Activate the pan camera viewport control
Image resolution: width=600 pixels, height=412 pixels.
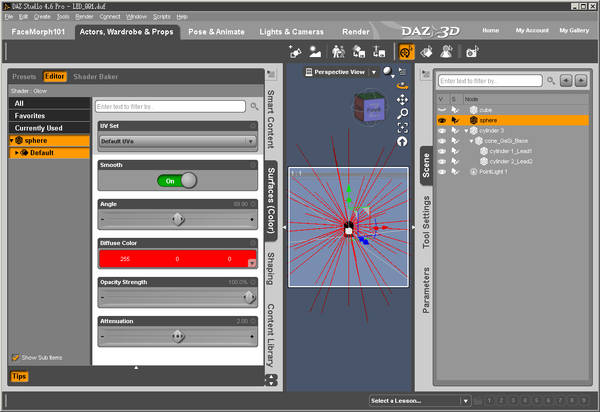coord(402,100)
